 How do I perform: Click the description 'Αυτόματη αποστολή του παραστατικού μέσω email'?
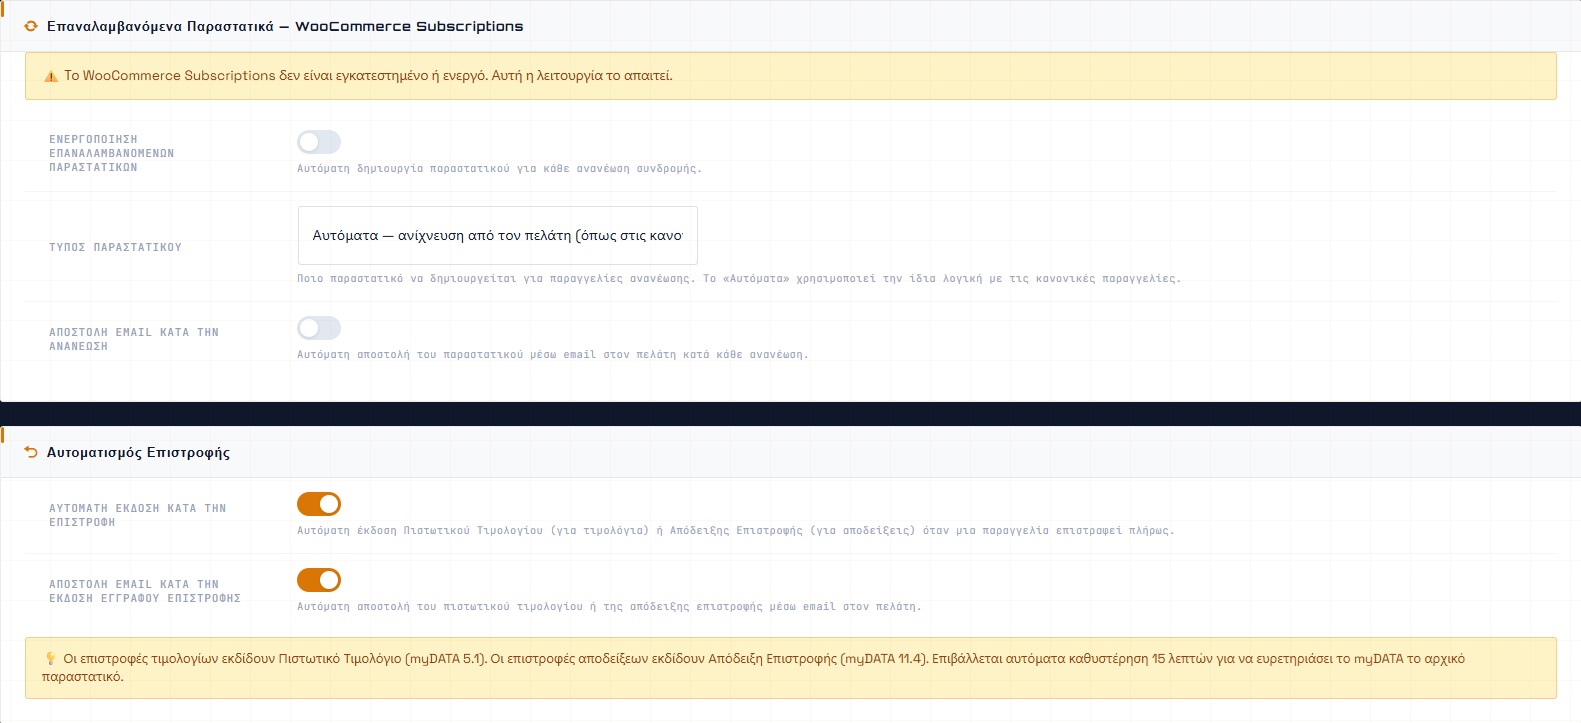pyautogui.click(x=553, y=355)
